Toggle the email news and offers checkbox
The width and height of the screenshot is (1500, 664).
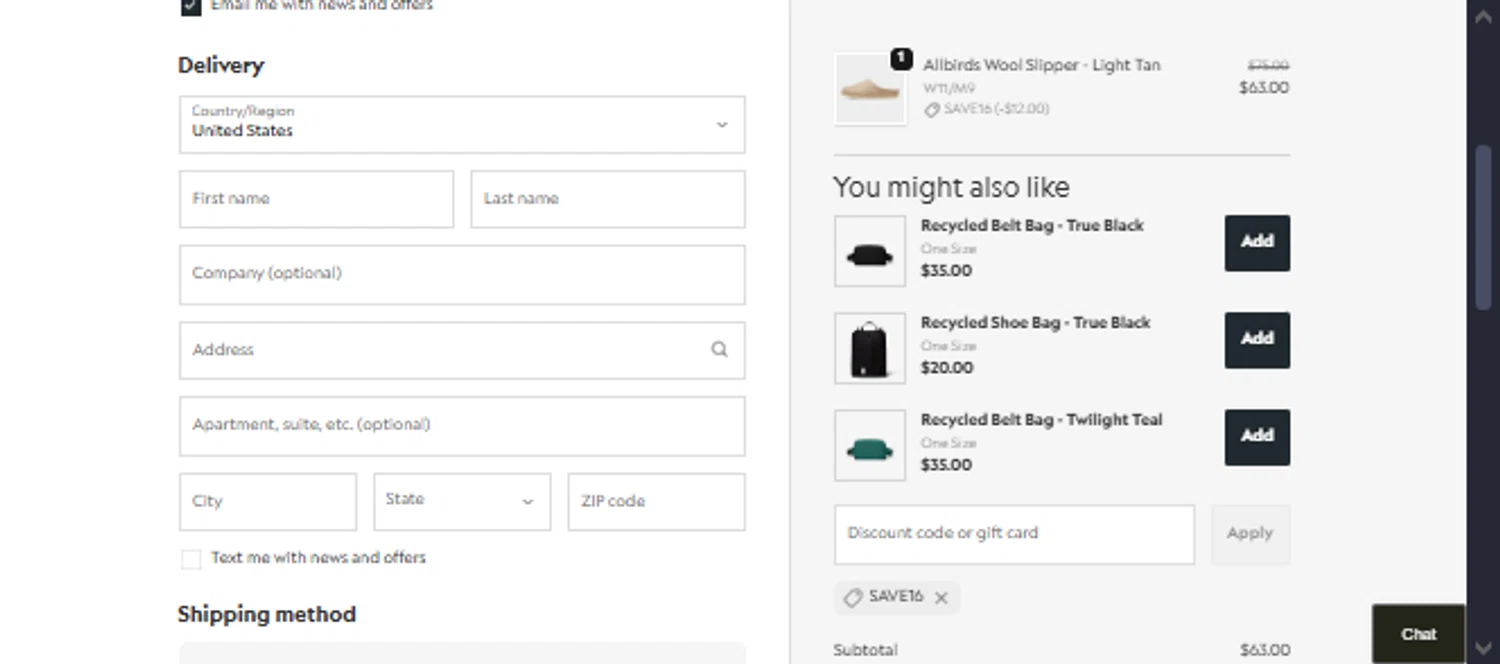191,6
